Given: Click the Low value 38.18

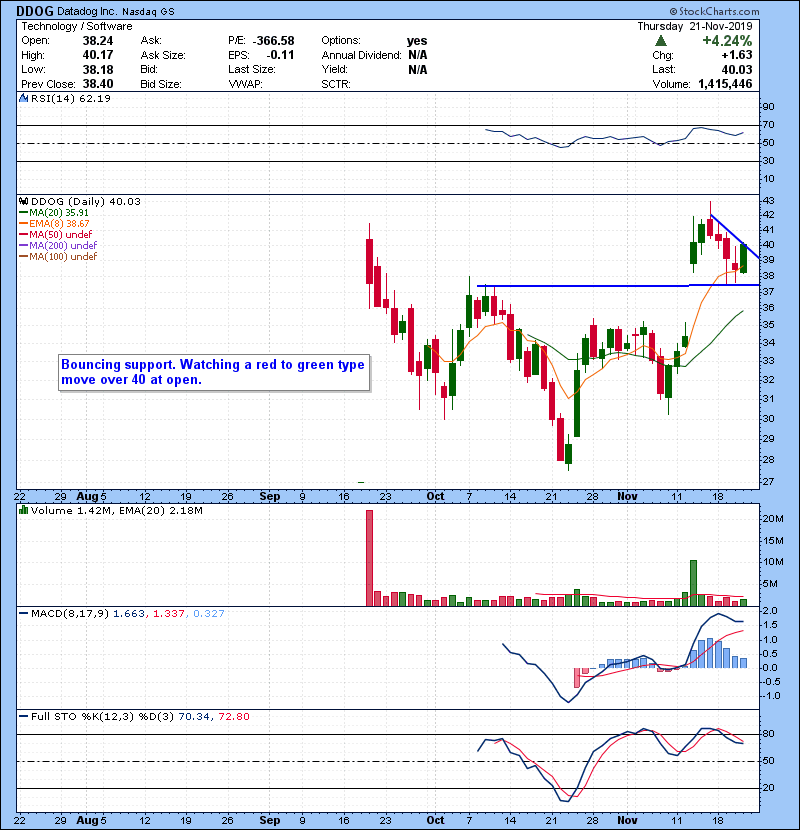Looking at the screenshot, I should pos(98,69).
